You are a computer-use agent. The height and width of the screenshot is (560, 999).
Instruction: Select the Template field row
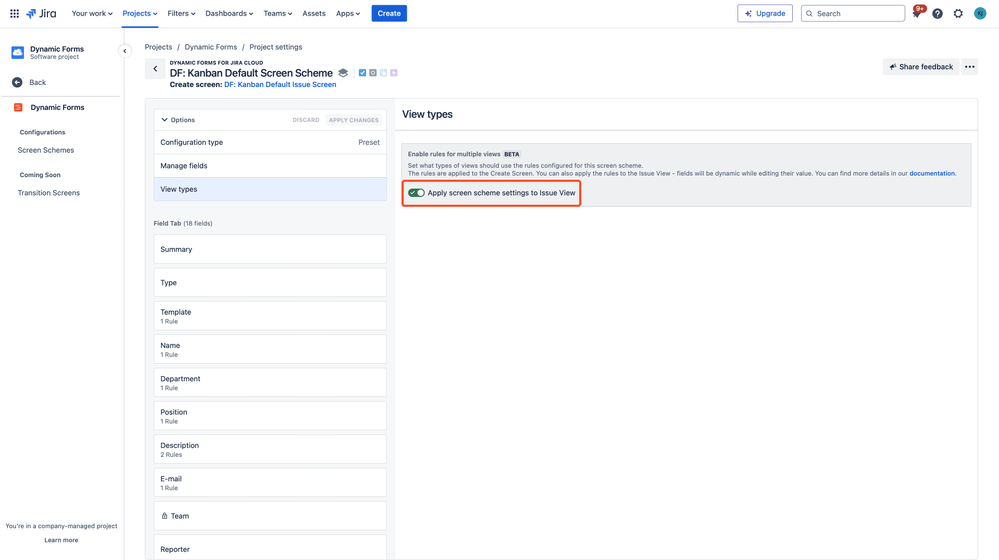click(270, 316)
